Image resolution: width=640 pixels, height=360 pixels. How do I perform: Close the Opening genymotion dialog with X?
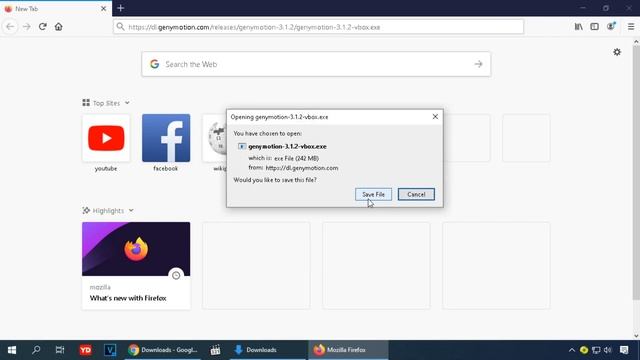tap(435, 117)
